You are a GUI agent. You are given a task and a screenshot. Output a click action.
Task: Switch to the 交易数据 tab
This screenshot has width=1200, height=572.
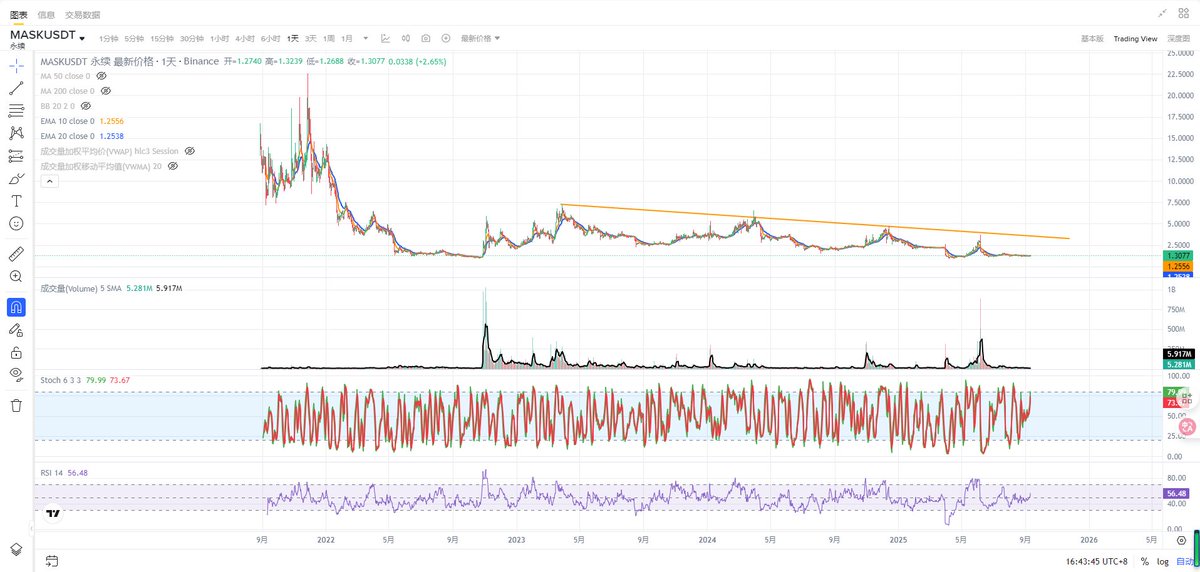[x=82, y=14]
